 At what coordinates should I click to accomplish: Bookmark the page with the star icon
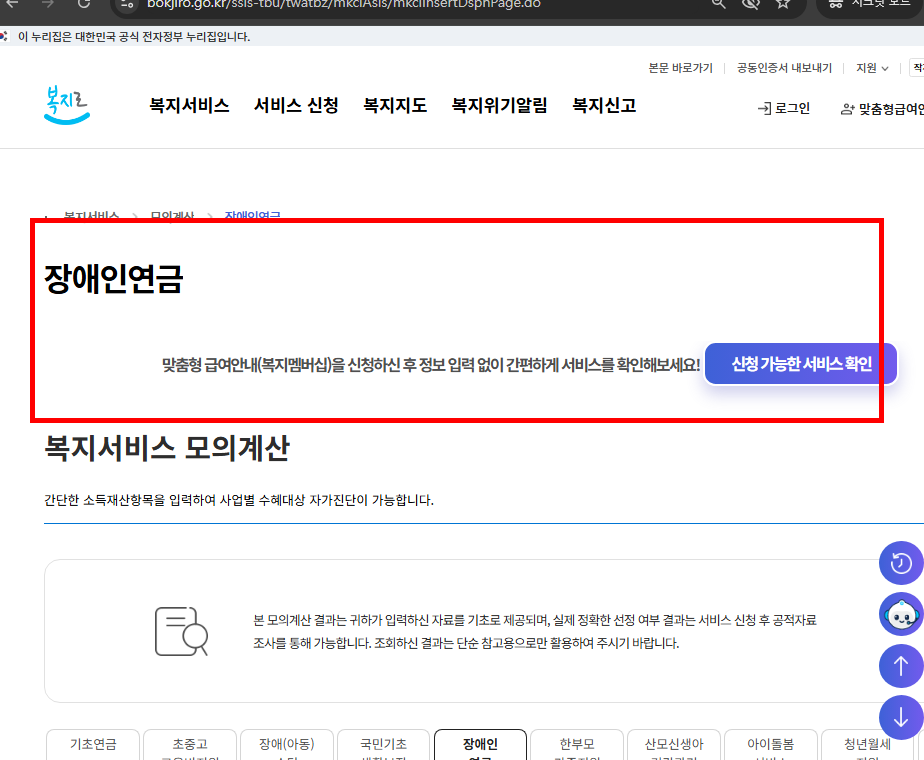pos(785,3)
